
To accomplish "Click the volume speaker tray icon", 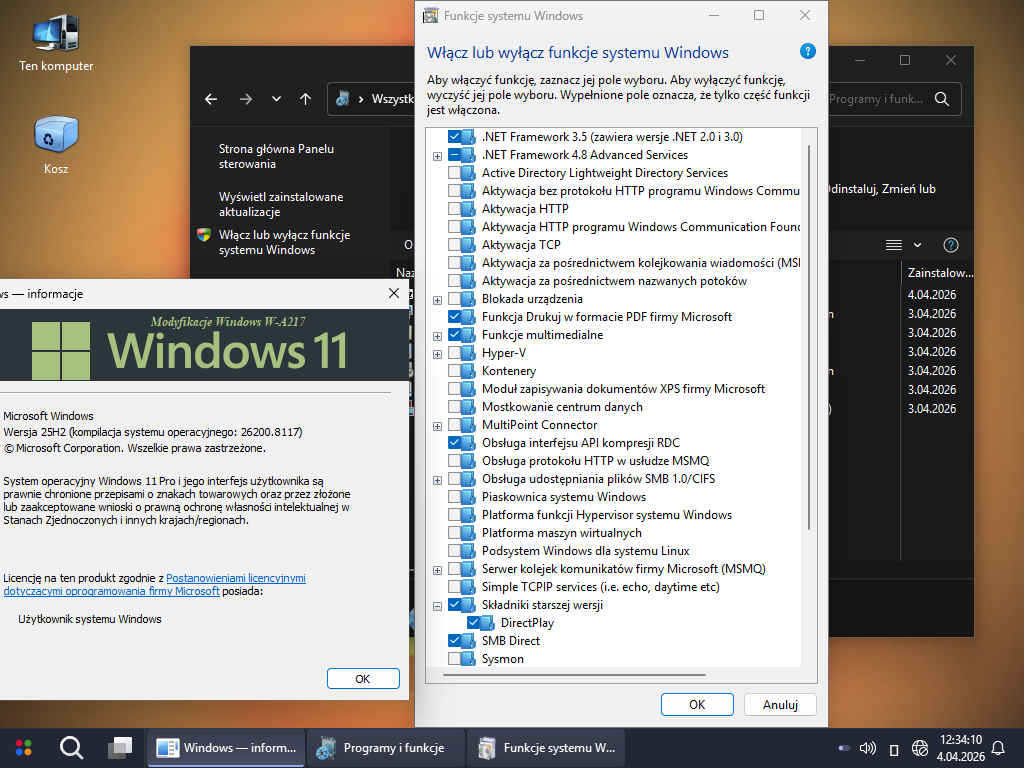I will (x=868, y=748).
